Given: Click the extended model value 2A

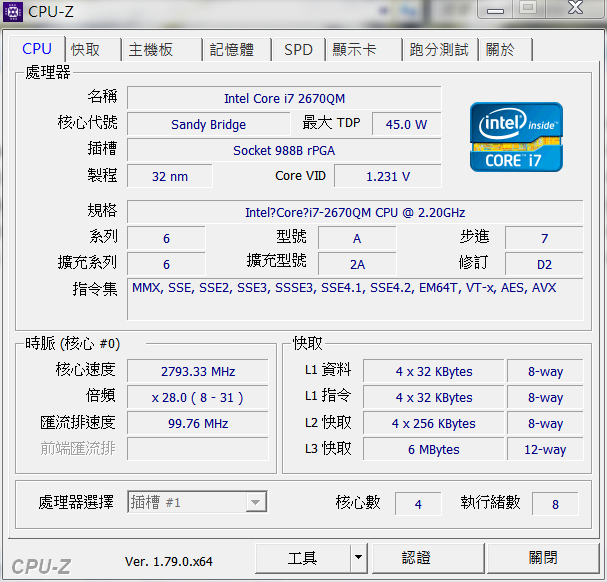Looking at the screenshot, I should click(357, 264).
